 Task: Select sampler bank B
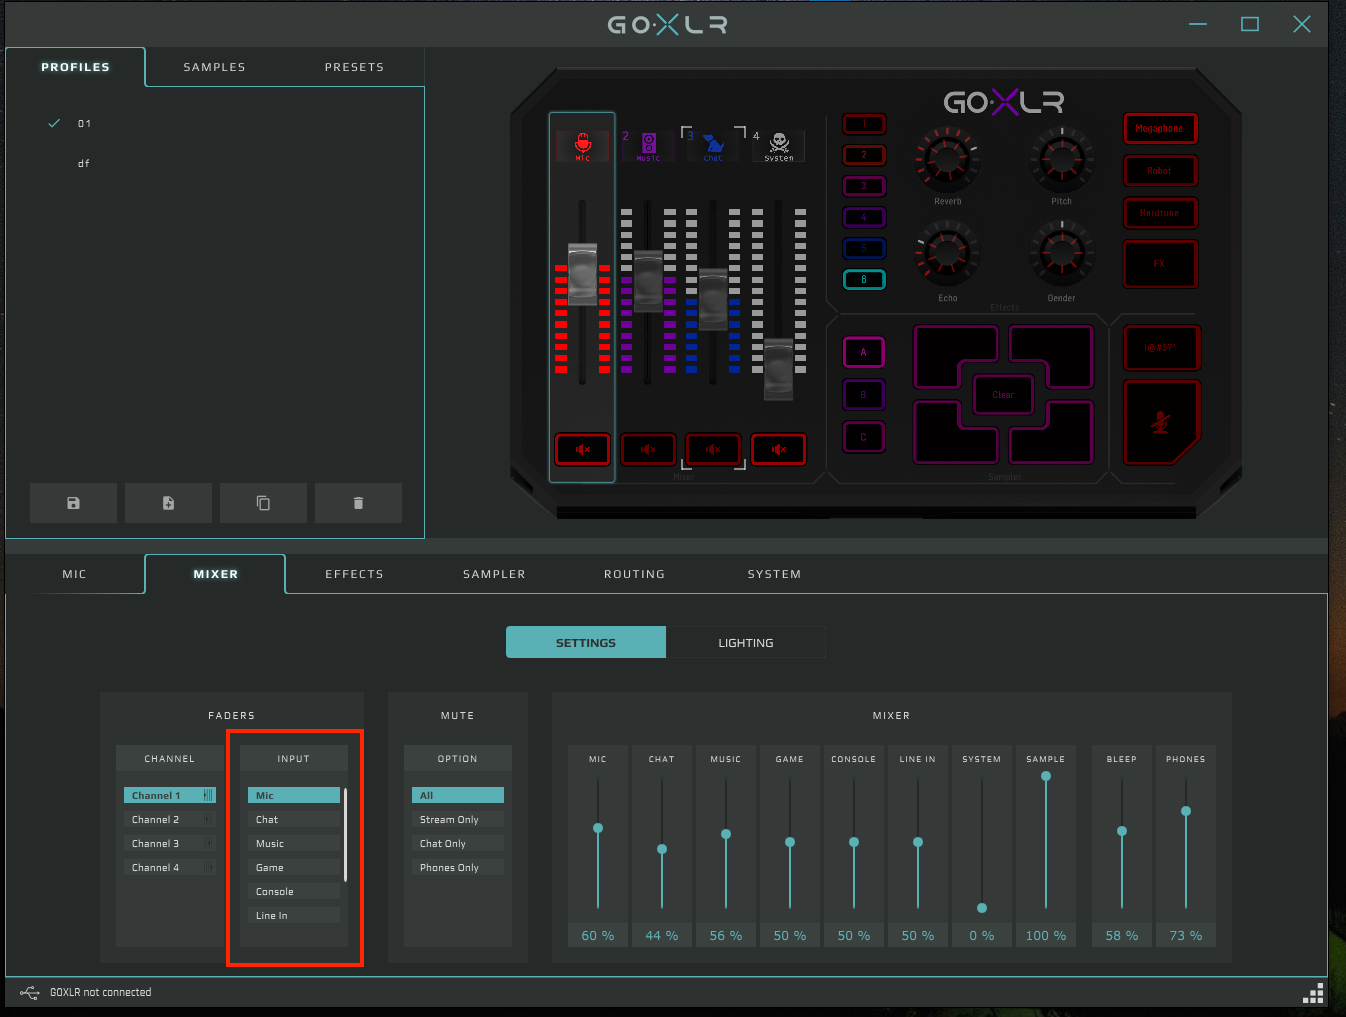pos(864,395)
